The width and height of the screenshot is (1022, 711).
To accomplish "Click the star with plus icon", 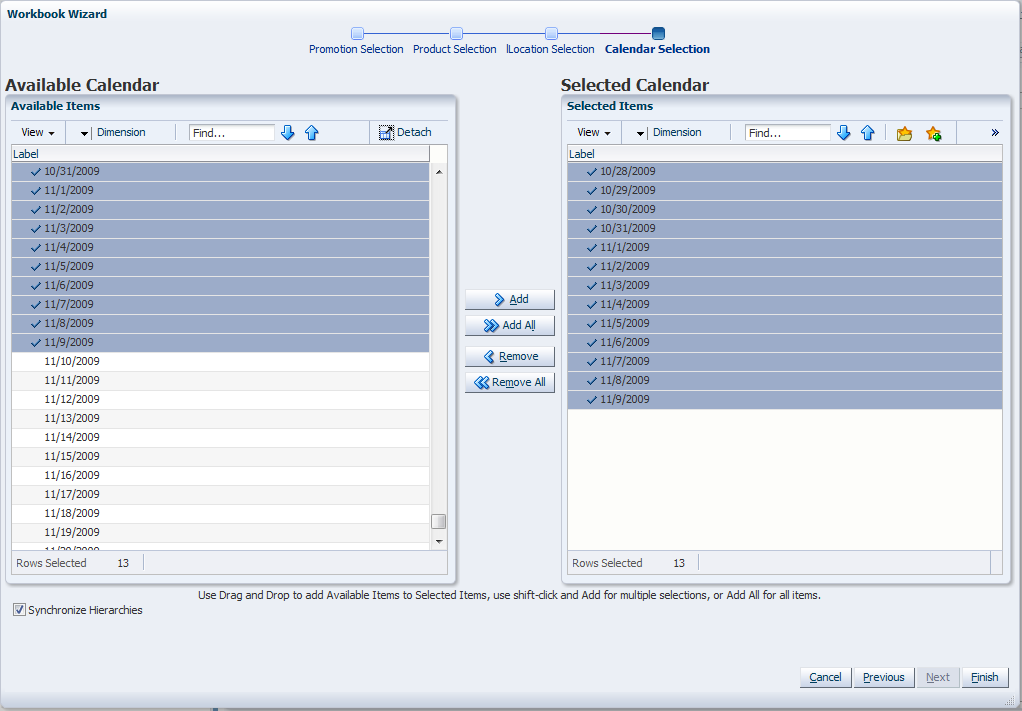I will point(933,134).
